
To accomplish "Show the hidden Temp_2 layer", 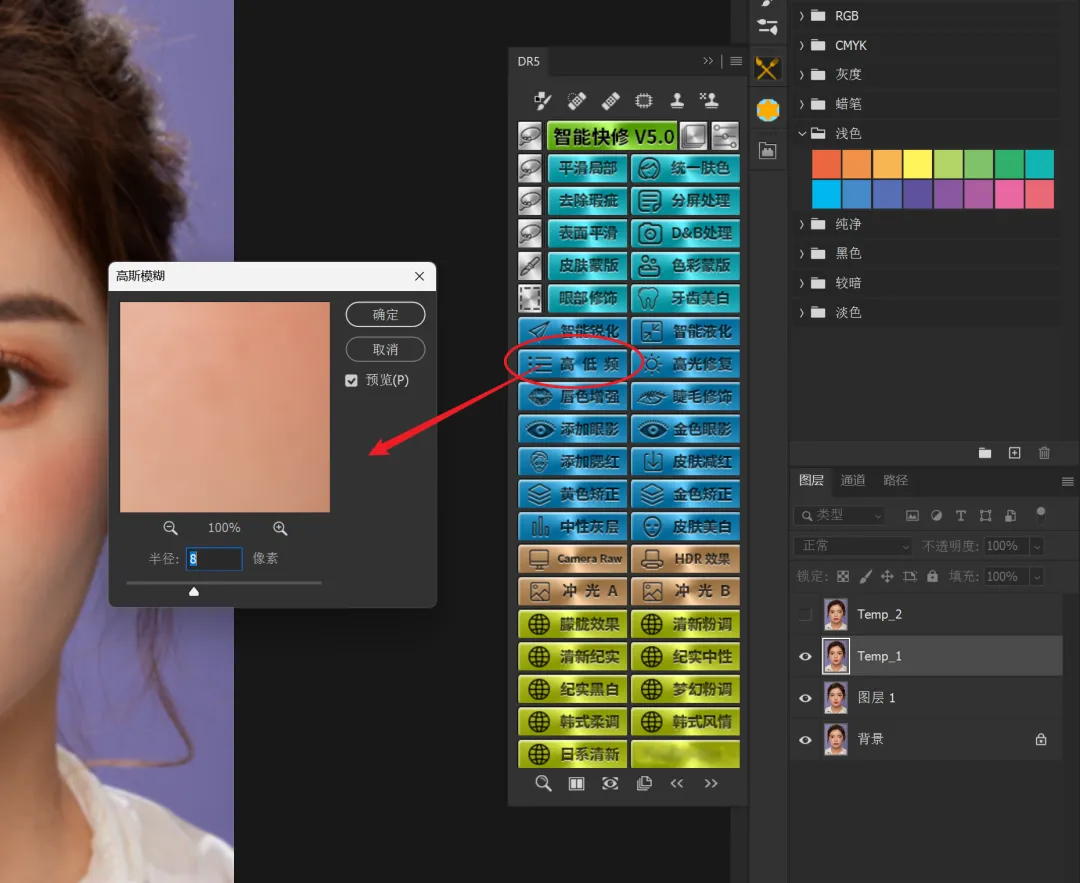I will point(804,614).
